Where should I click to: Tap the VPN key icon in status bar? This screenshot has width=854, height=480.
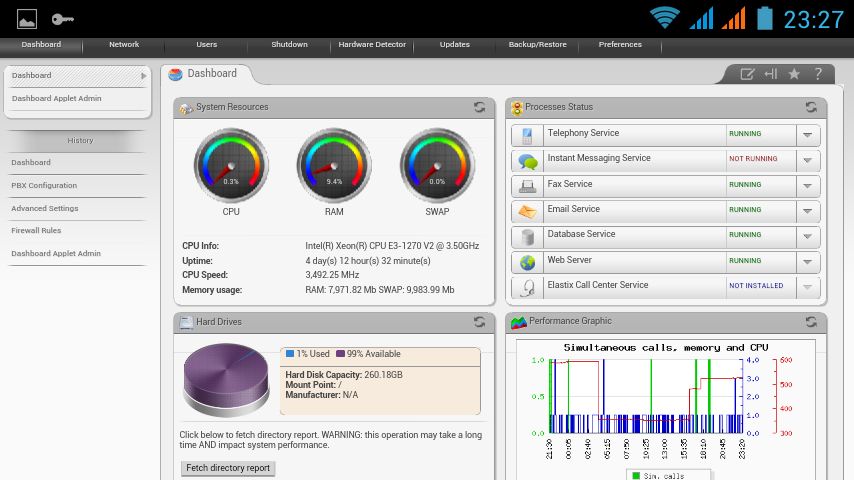[63, 20]
